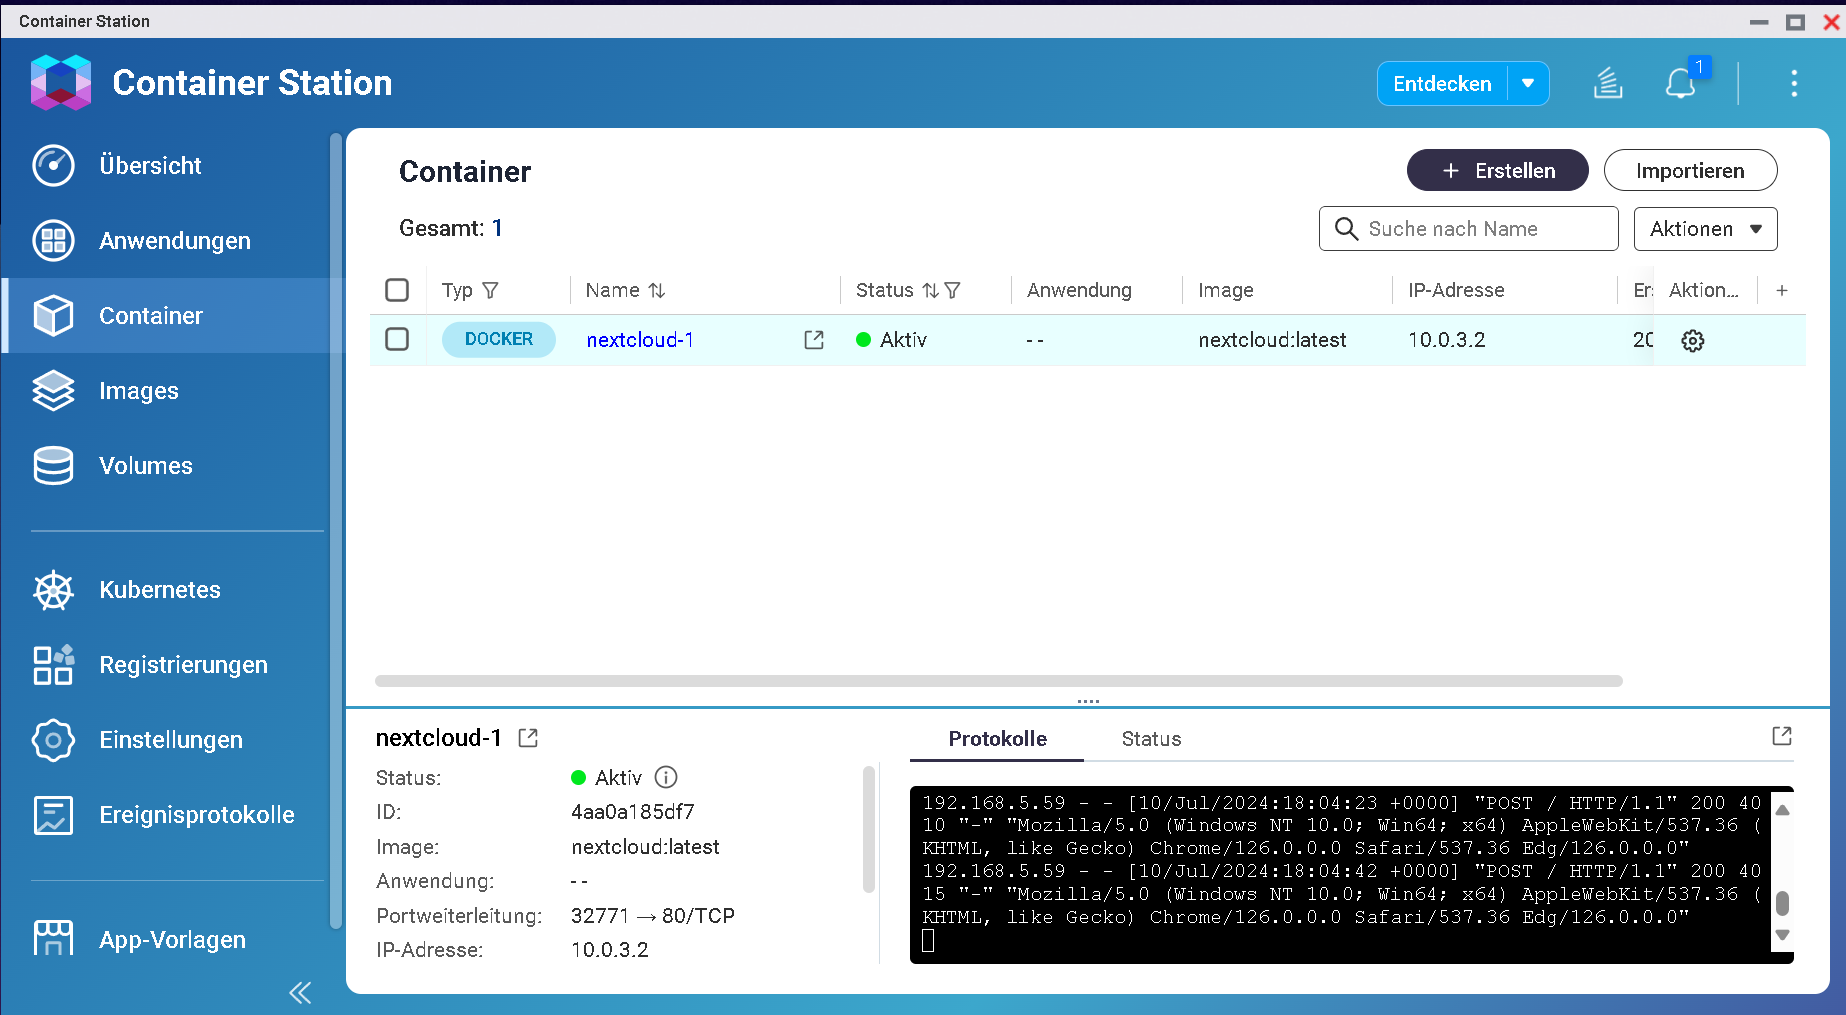Click the search magnifier icon
Screen dimensions: 1846x1015
tap(1346, 229)
